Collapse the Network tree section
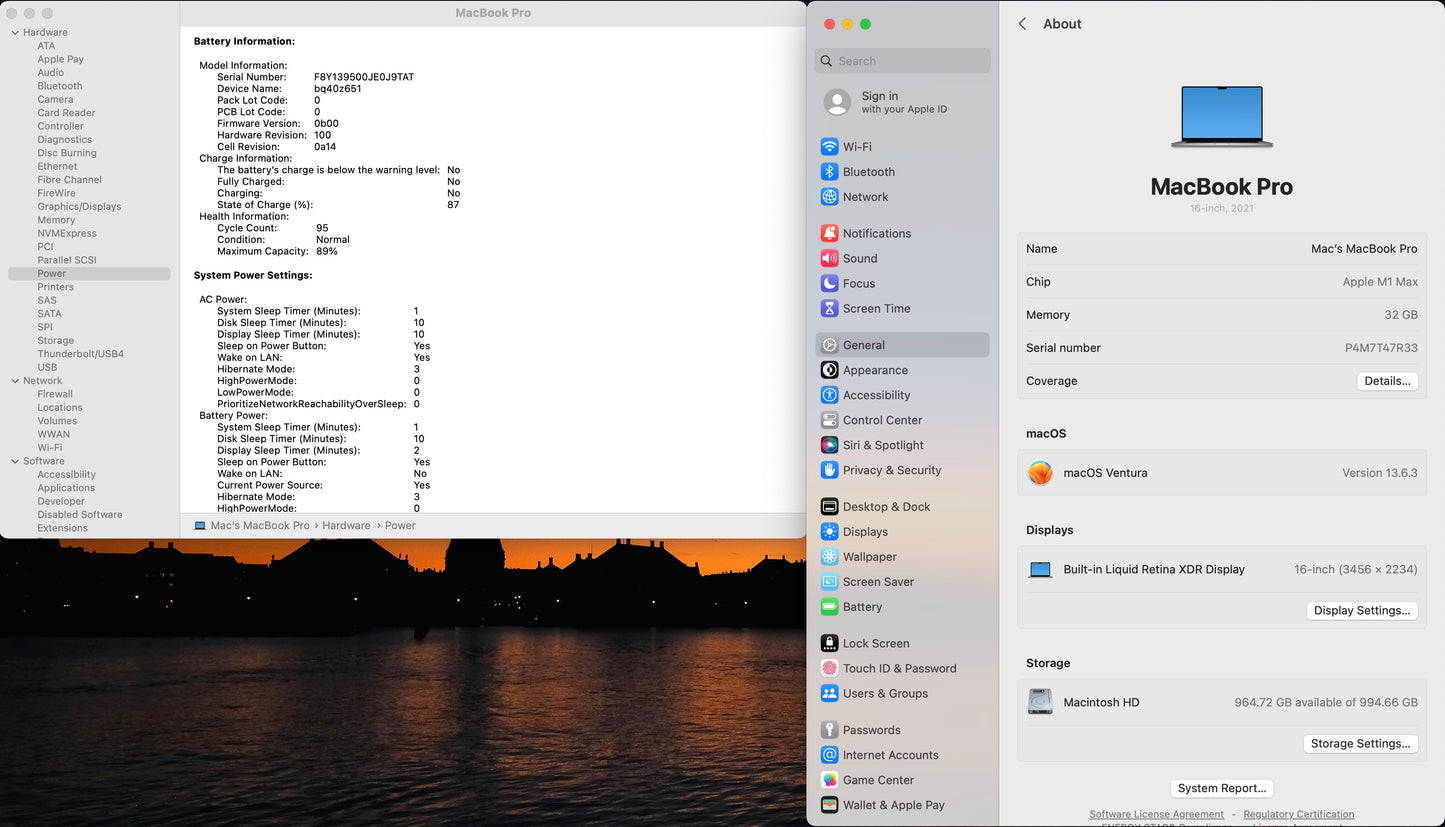 pos(15,381)
